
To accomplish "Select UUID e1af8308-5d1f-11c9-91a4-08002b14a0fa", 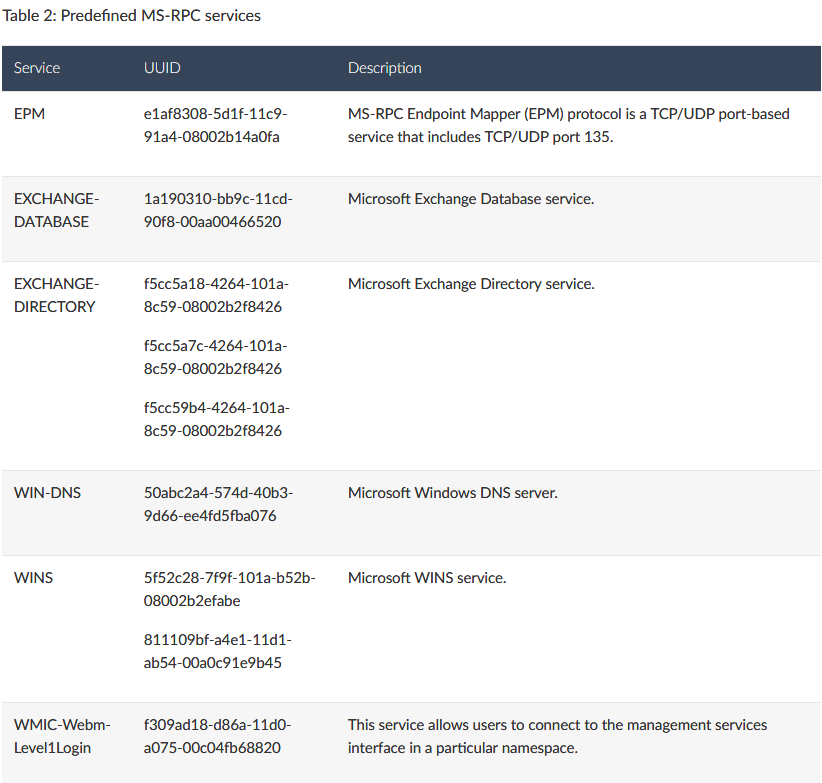I will [x=215, y=126].
